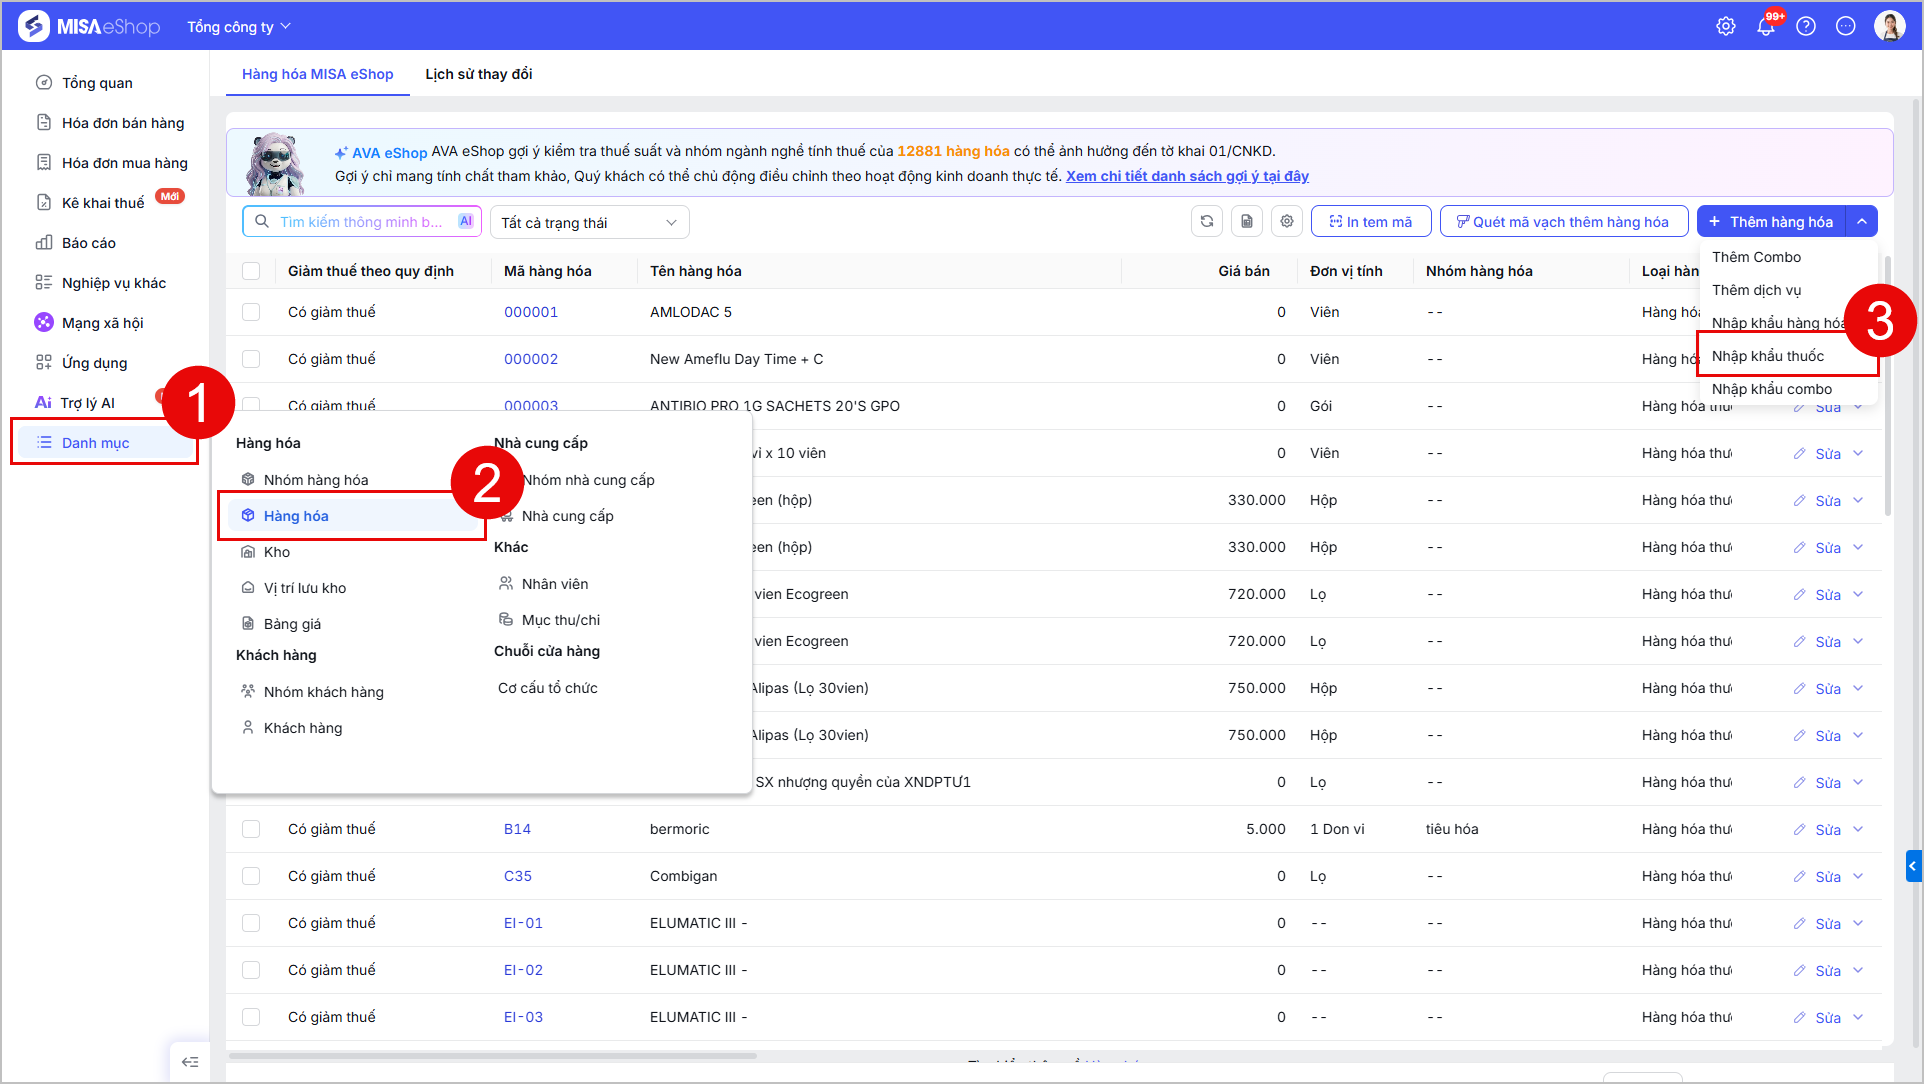Click the In tem mã button
This screenshot has width=1924, height=1084.
pyautogui.click(x=1371, y=222)
